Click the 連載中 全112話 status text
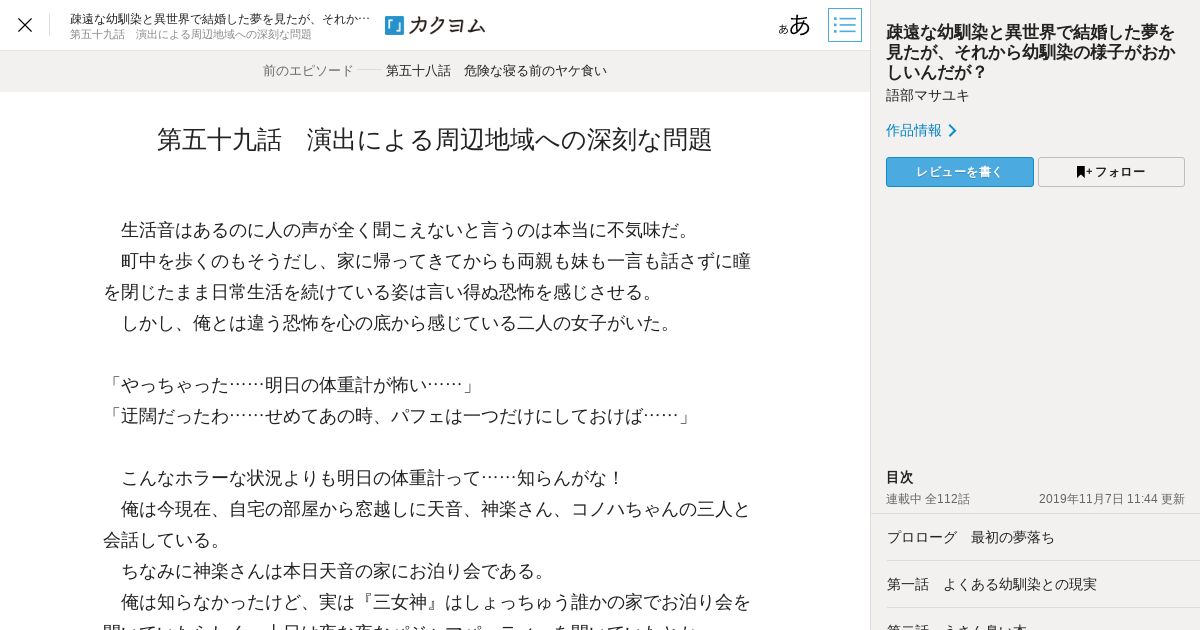 coord(928,499)
